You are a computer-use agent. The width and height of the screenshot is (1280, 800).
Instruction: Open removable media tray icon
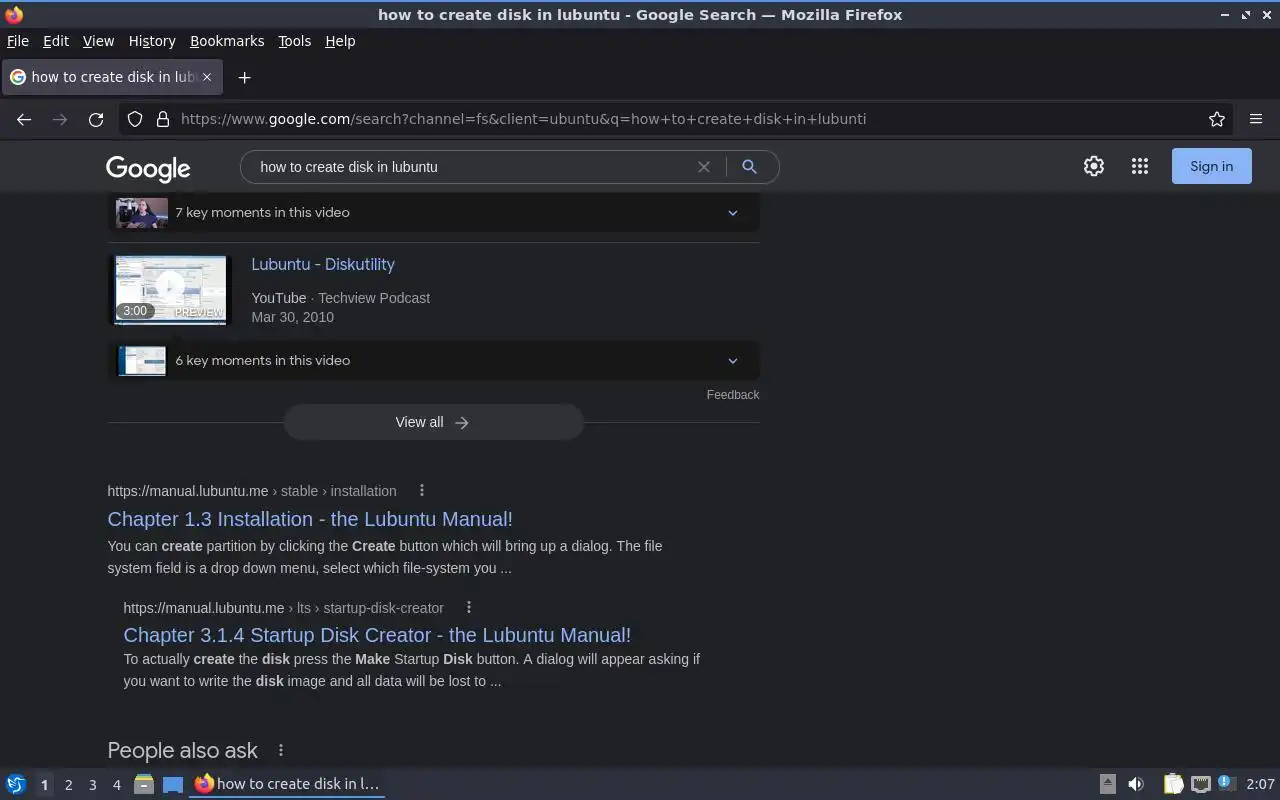coord(1108,784)
